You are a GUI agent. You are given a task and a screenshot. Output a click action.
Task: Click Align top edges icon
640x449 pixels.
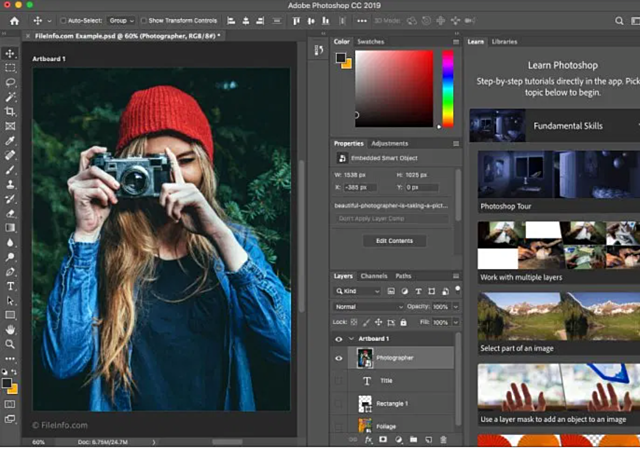[x=296, y=21]
